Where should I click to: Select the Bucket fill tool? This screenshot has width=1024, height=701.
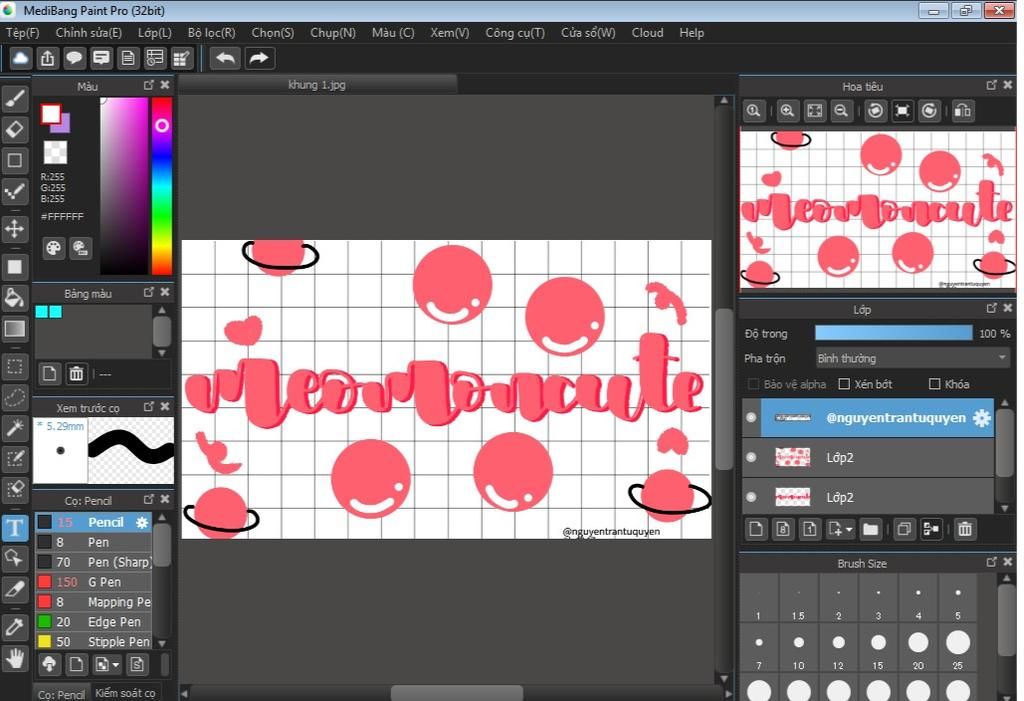click(x=15, y=298)
